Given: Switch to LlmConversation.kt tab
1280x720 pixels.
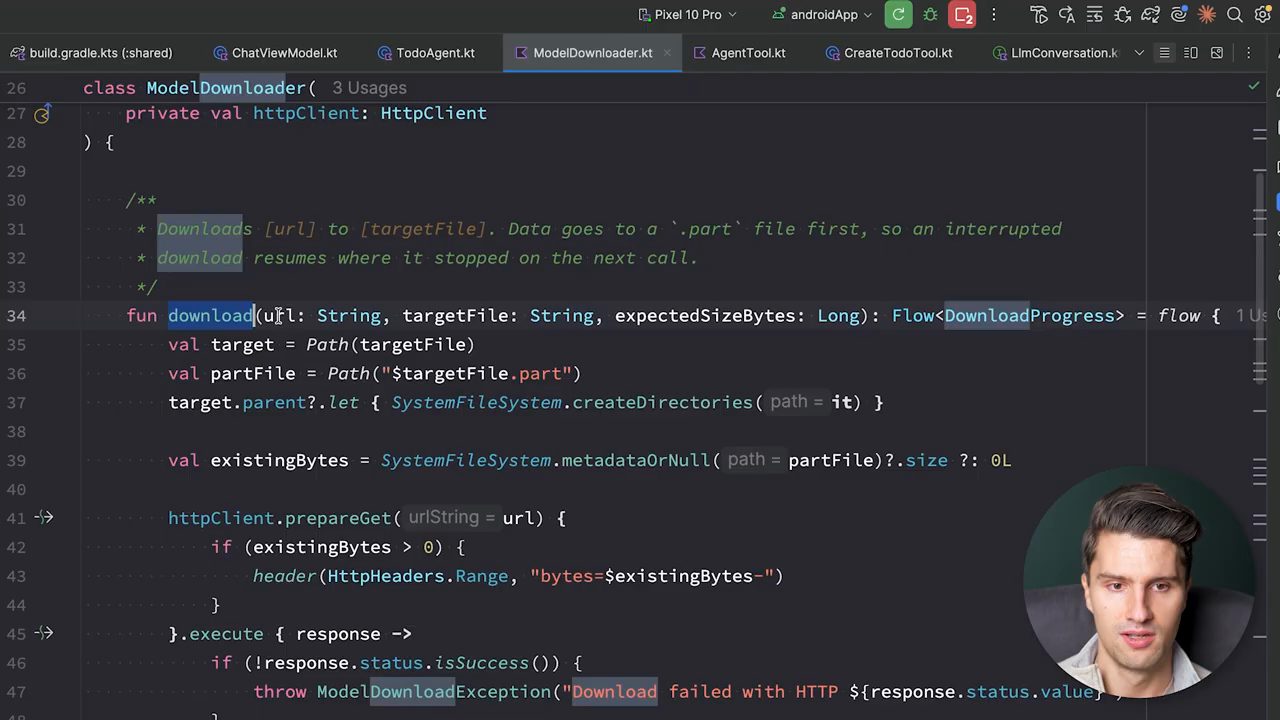Looking at the screenshot, I should (1056, 53).
